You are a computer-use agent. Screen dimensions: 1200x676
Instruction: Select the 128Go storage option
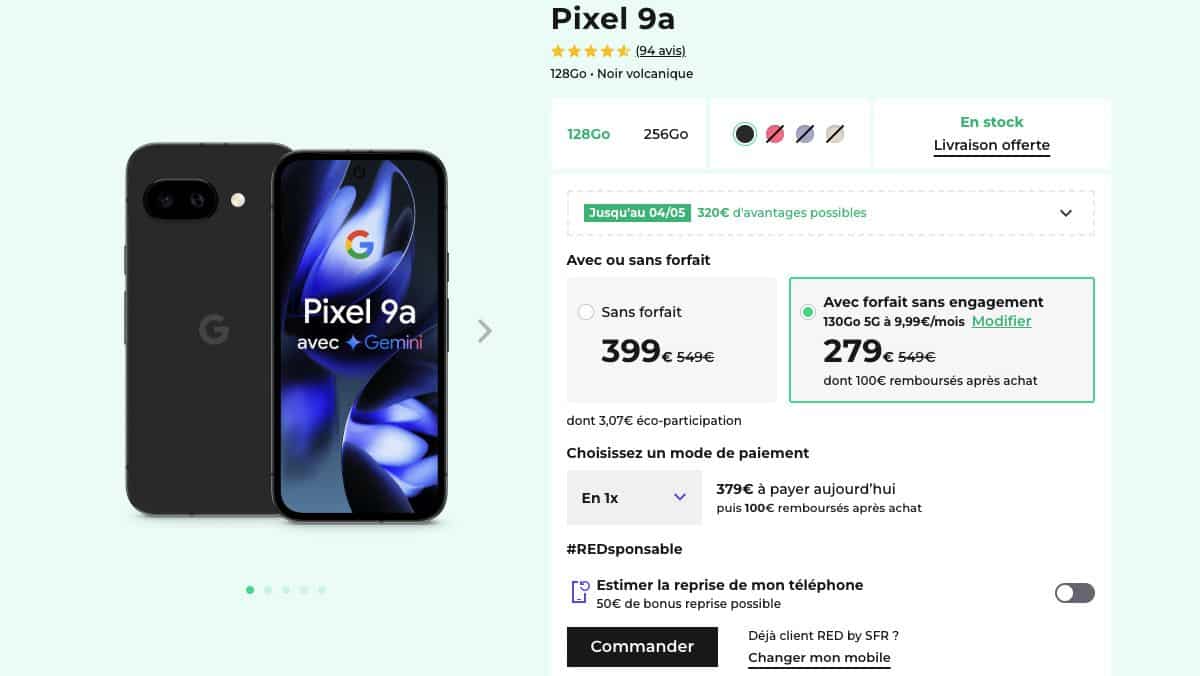point(588,134)
